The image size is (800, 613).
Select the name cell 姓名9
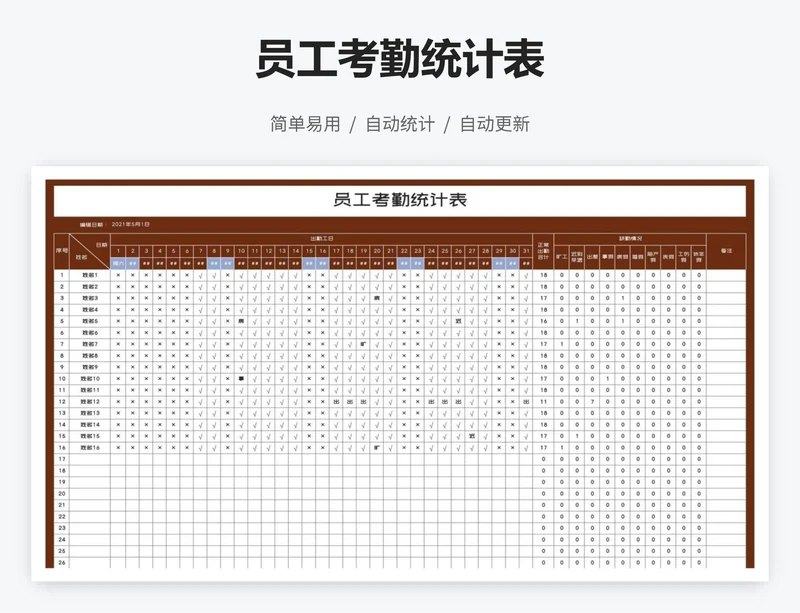90,367
